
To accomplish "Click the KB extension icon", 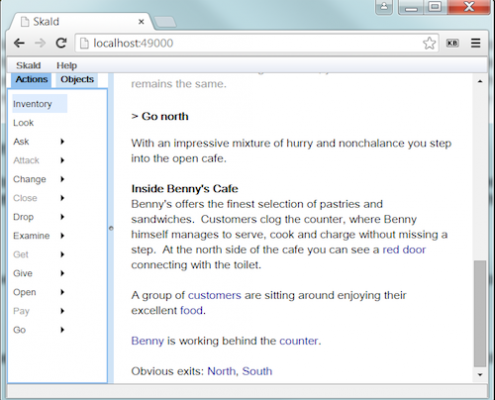I will point(452,43).
